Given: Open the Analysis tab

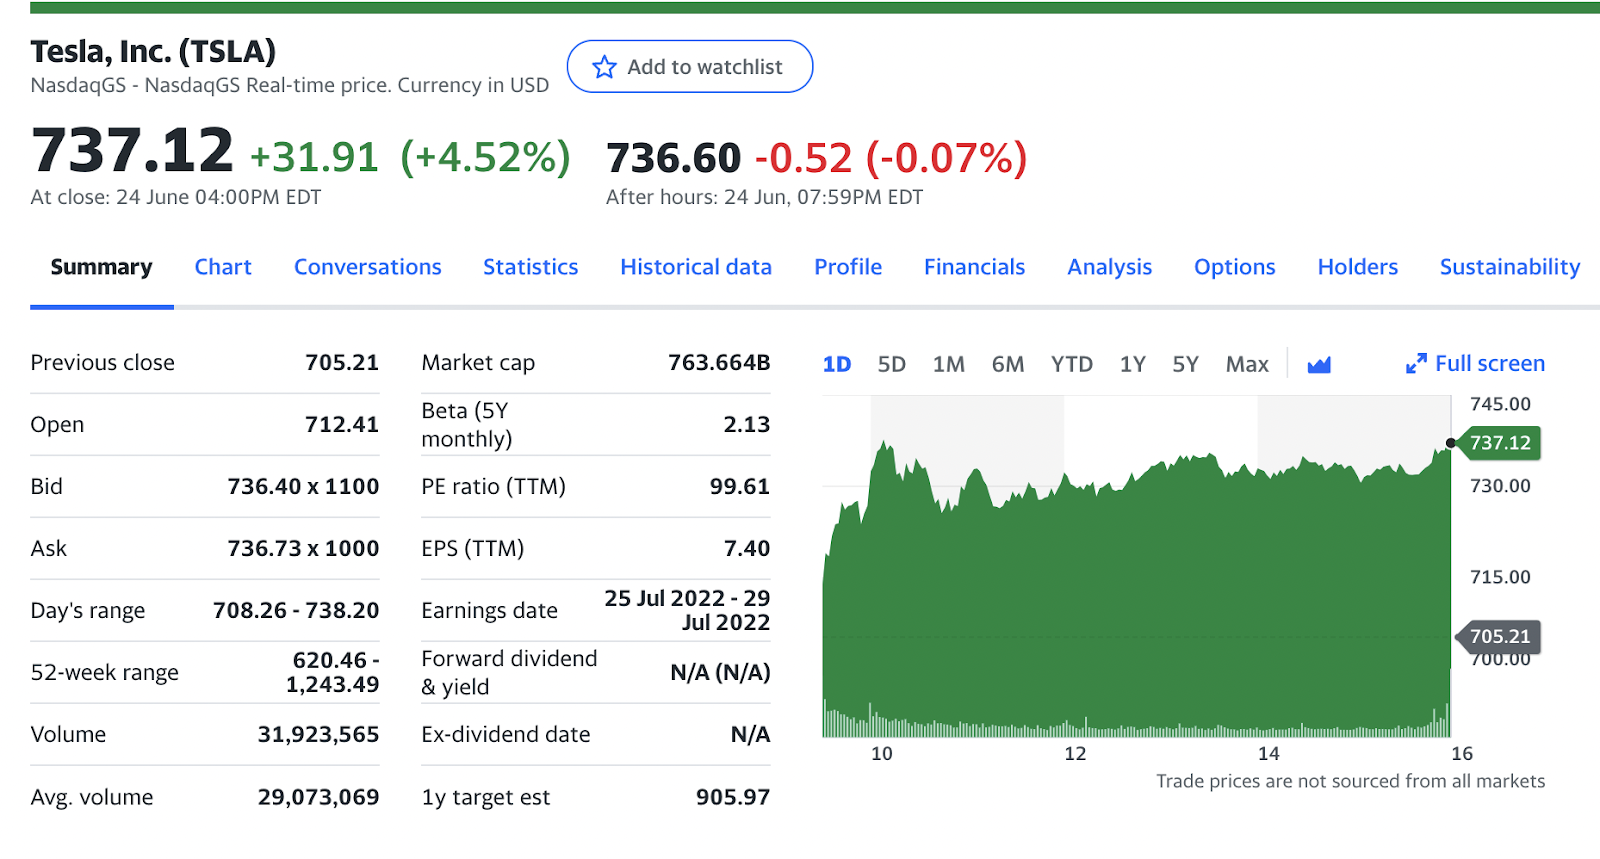Looking at the screenshot, I should pos(1110,267).
